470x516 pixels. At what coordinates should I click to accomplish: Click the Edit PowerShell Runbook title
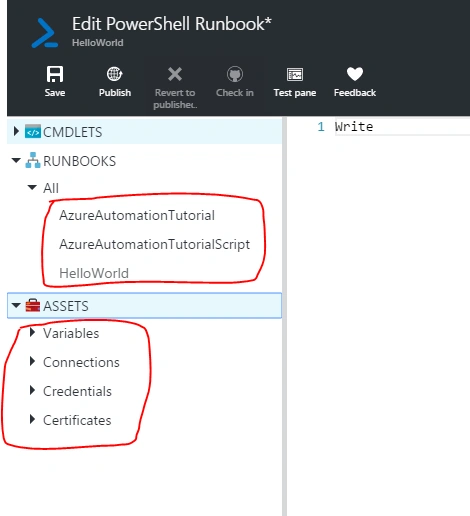tap(172, 24)
